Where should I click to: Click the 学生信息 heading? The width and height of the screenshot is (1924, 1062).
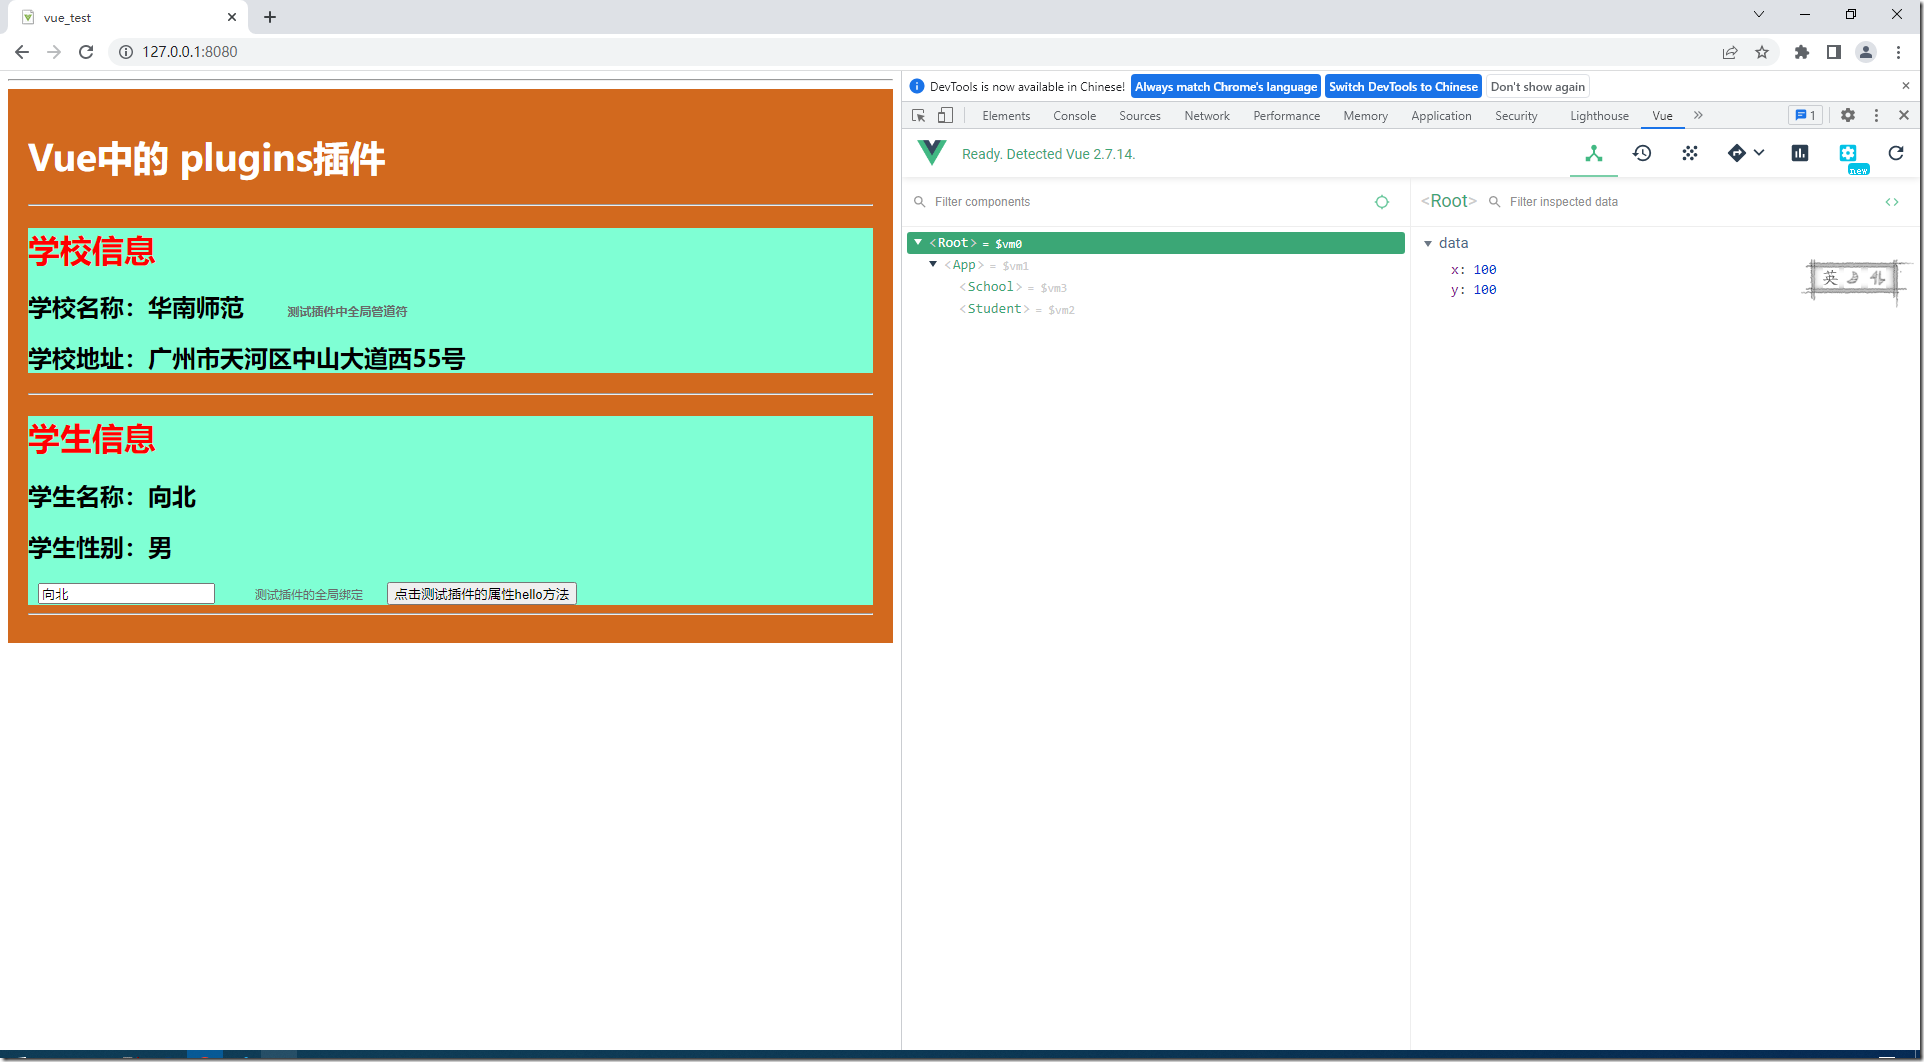coord(92,440)
